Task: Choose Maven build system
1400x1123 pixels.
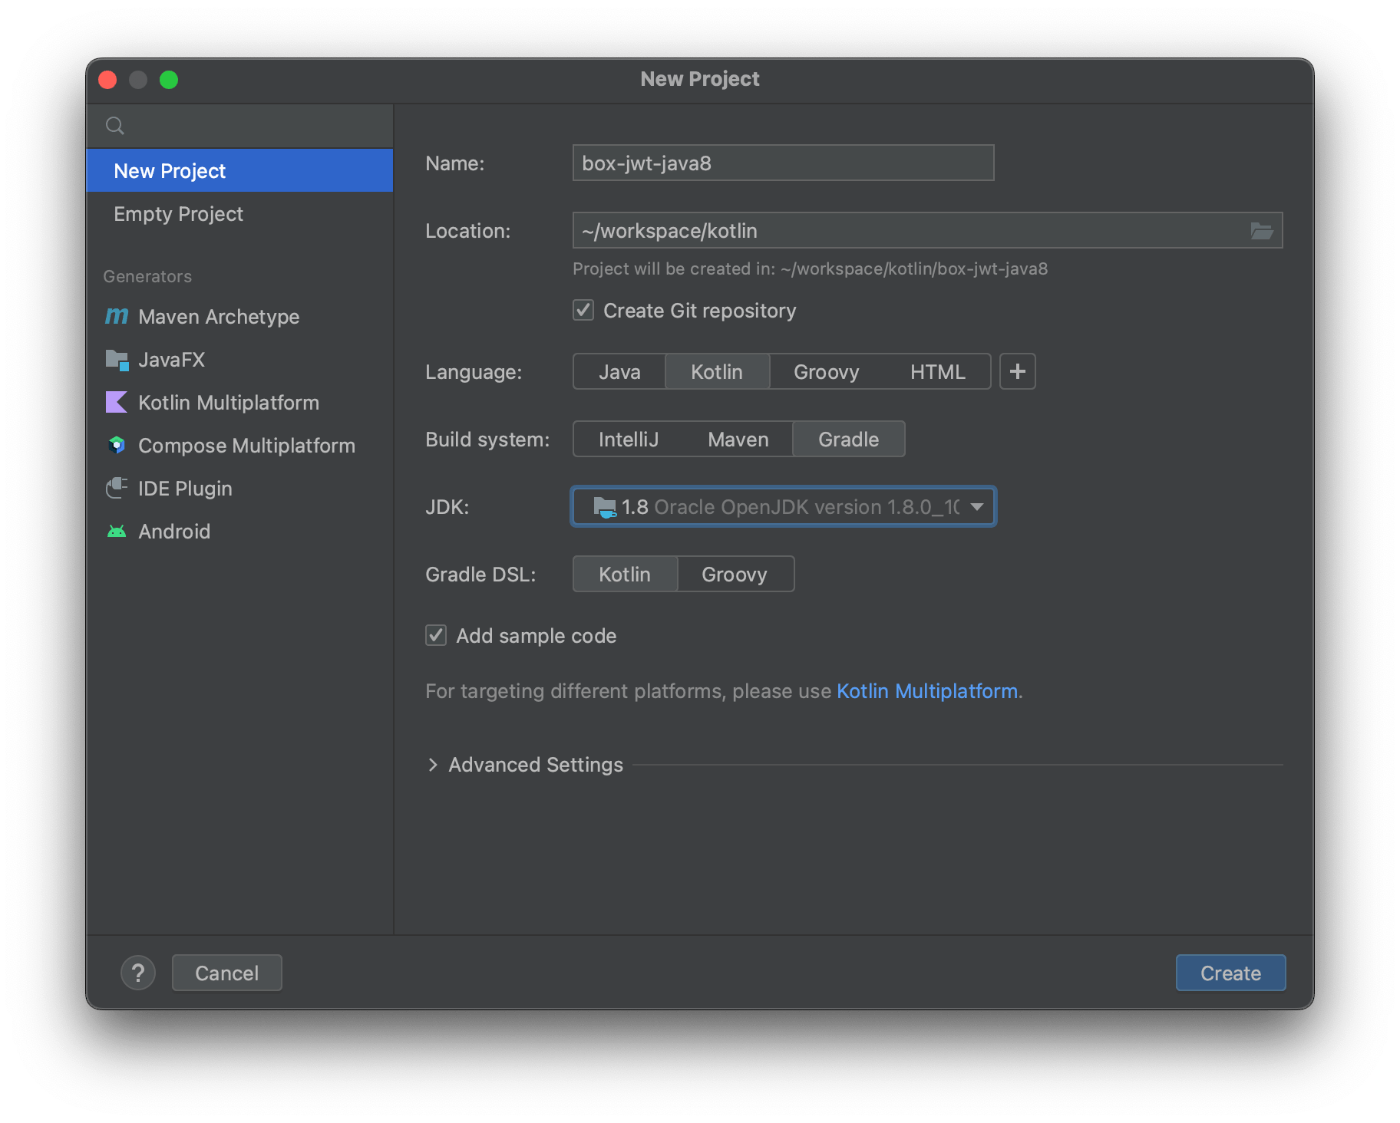Action: [738, 439]
